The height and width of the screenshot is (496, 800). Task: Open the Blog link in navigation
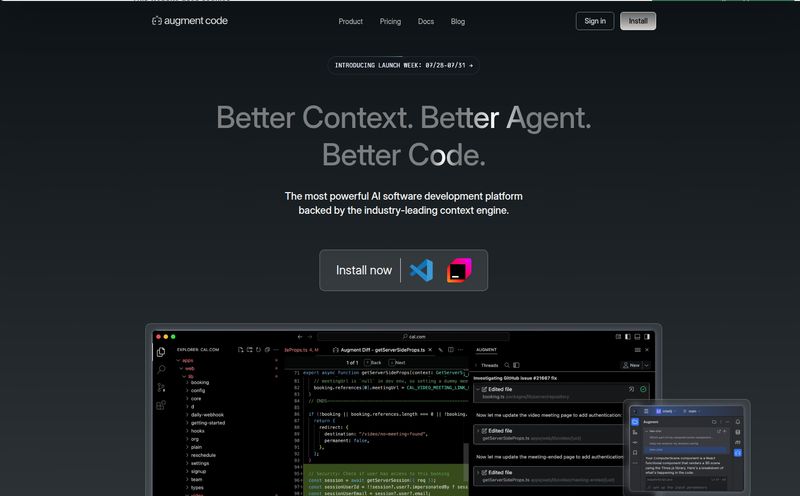click(x=458, y=21)
